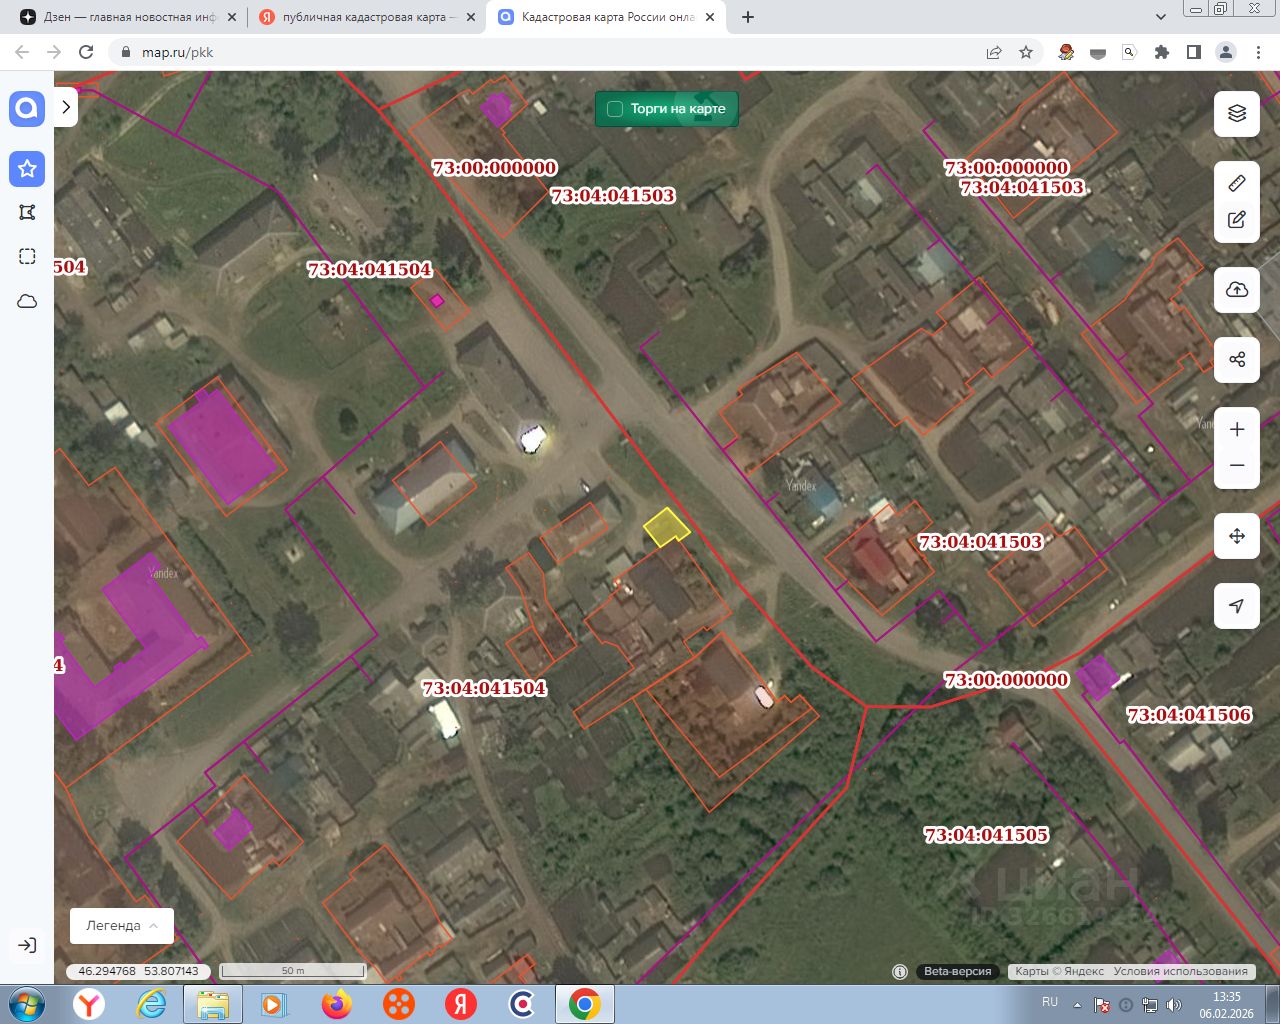Open a new browser tab
The height and width of the screenshot is (1024, 1280).
click(x=748, y=17)
